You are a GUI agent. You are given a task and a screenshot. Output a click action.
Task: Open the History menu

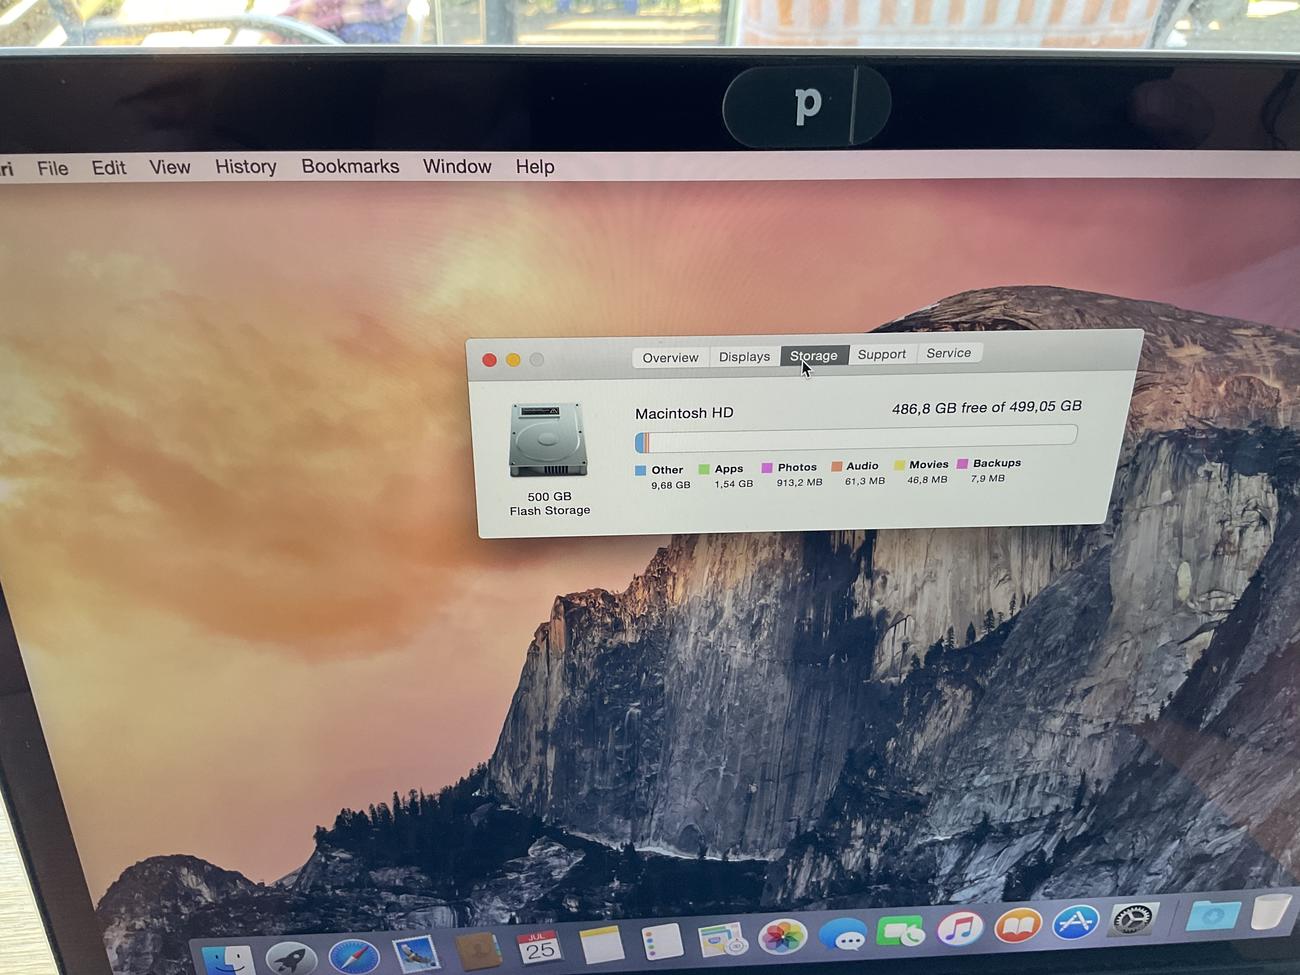[x=246, y=167]
